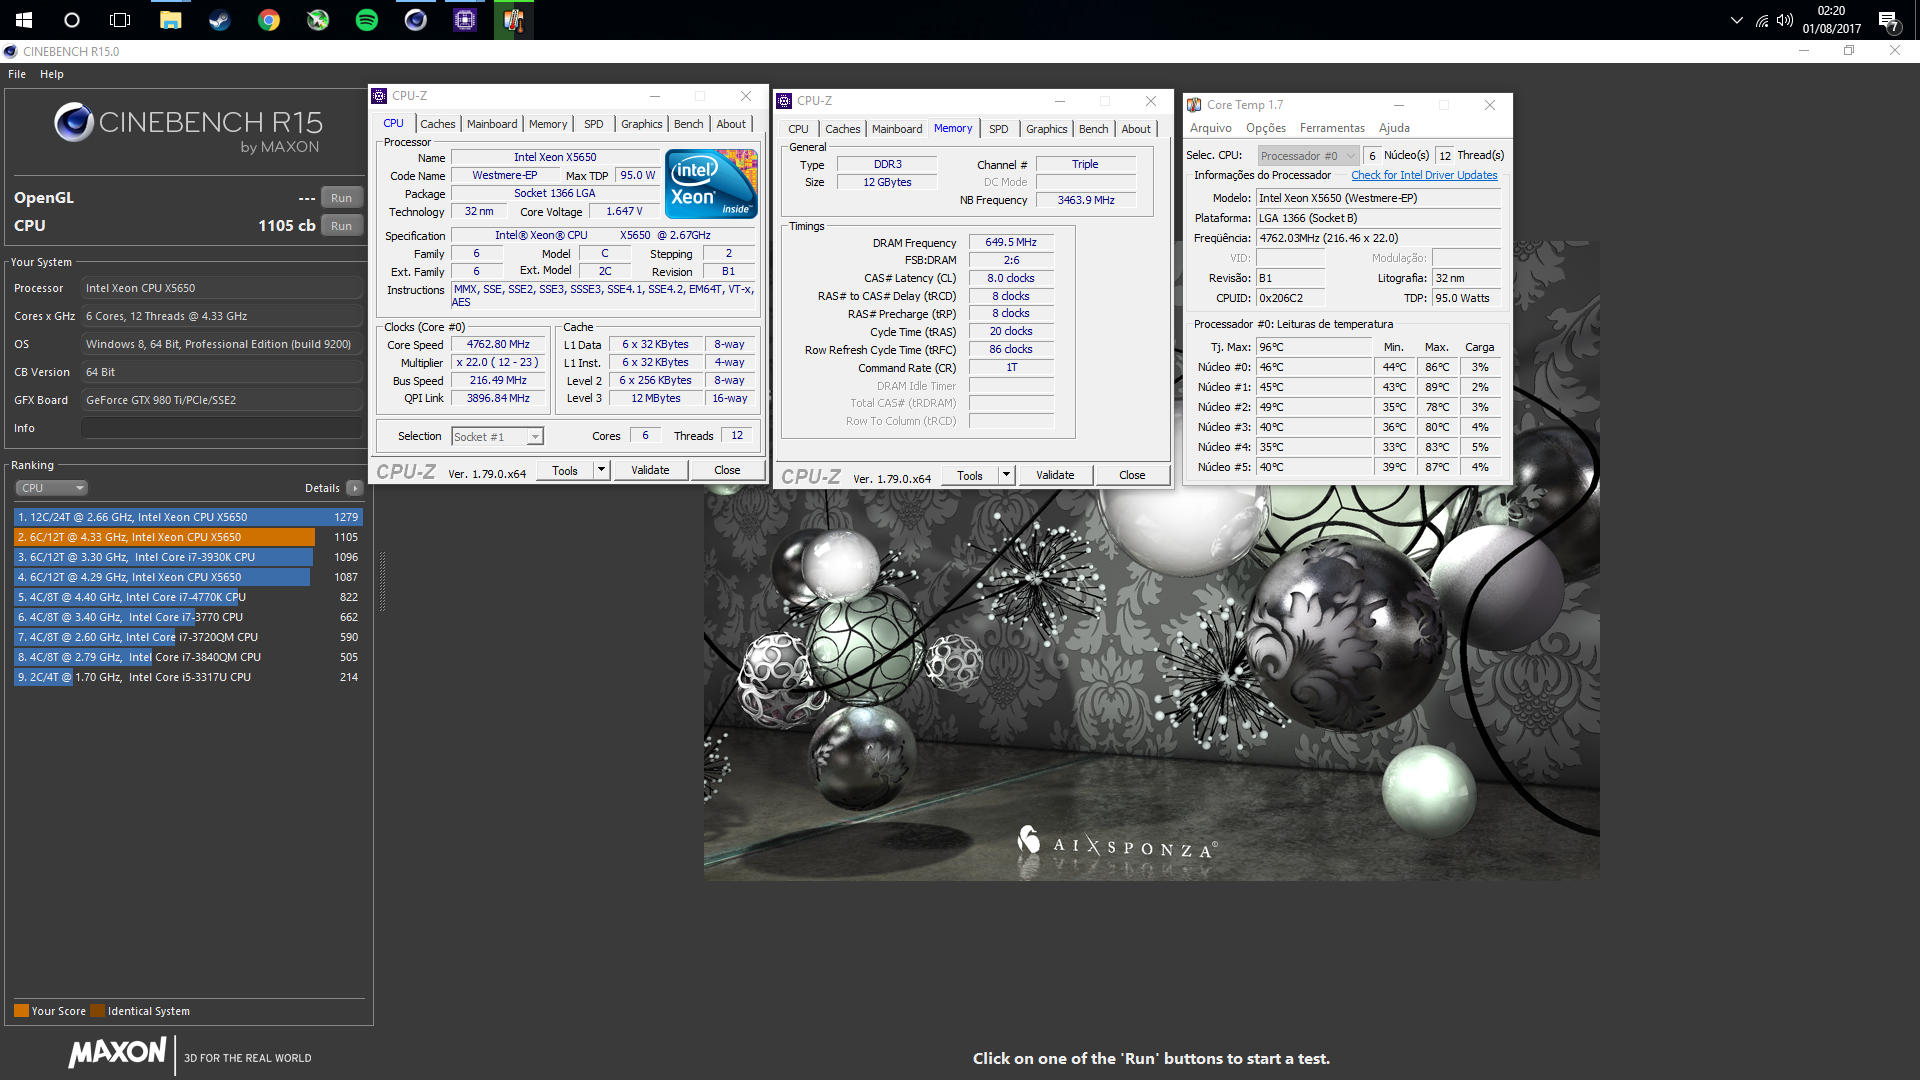Open Ajuda menu in Core Temp
Screen dimensions: 1920x1080
coord(1394,128)
